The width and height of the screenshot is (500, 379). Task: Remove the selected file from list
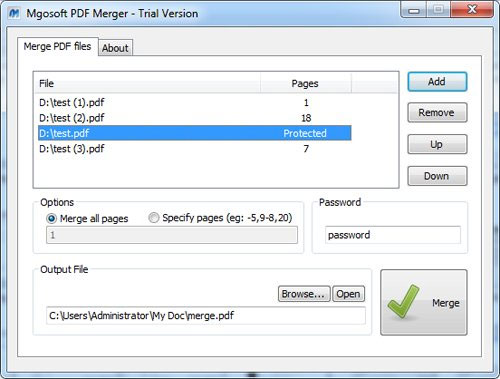[437, 113]
